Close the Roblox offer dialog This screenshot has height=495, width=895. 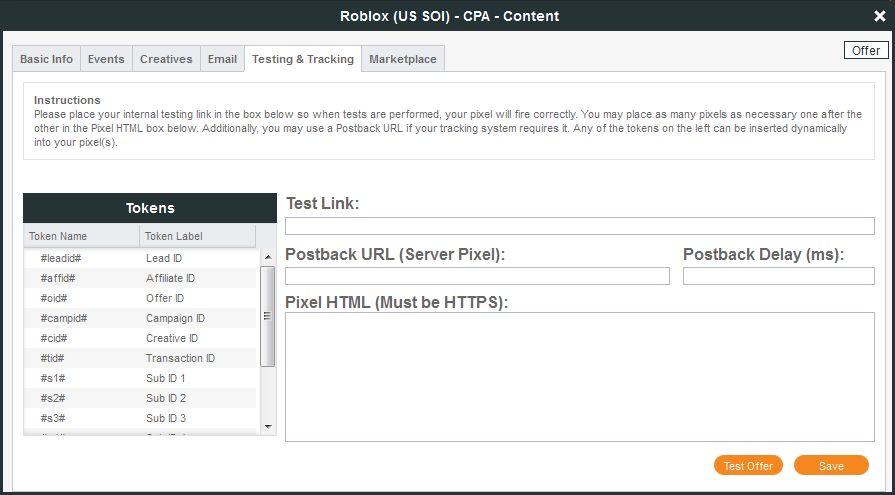pos(879,16)
